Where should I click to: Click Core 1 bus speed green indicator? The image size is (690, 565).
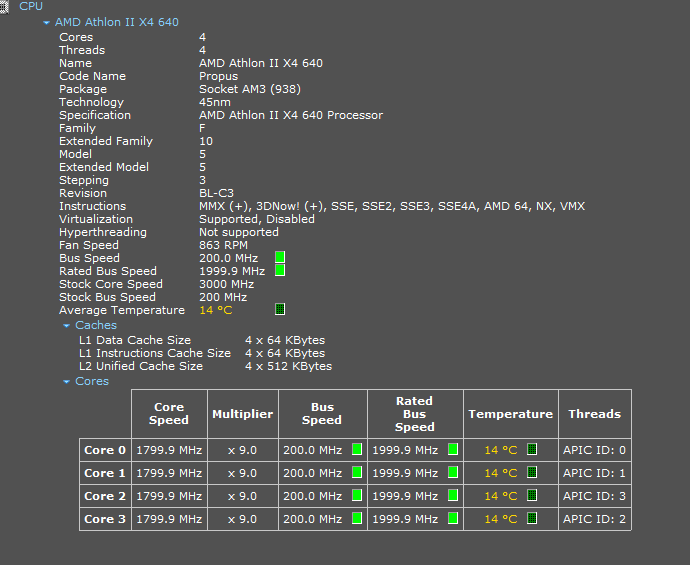point(357,472)
